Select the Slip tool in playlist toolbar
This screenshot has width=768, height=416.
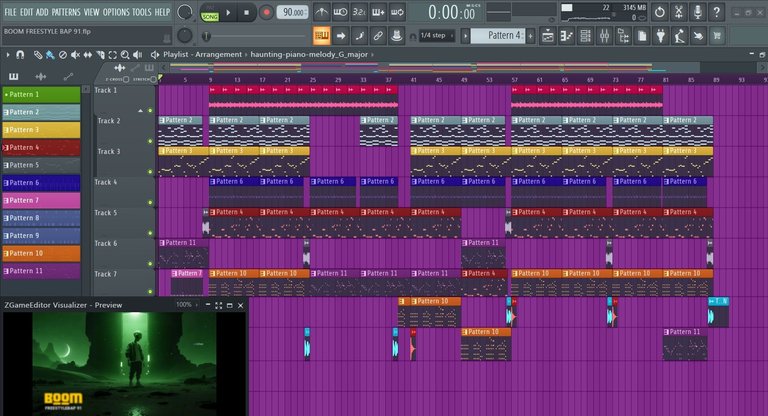[x=88, y=54]
